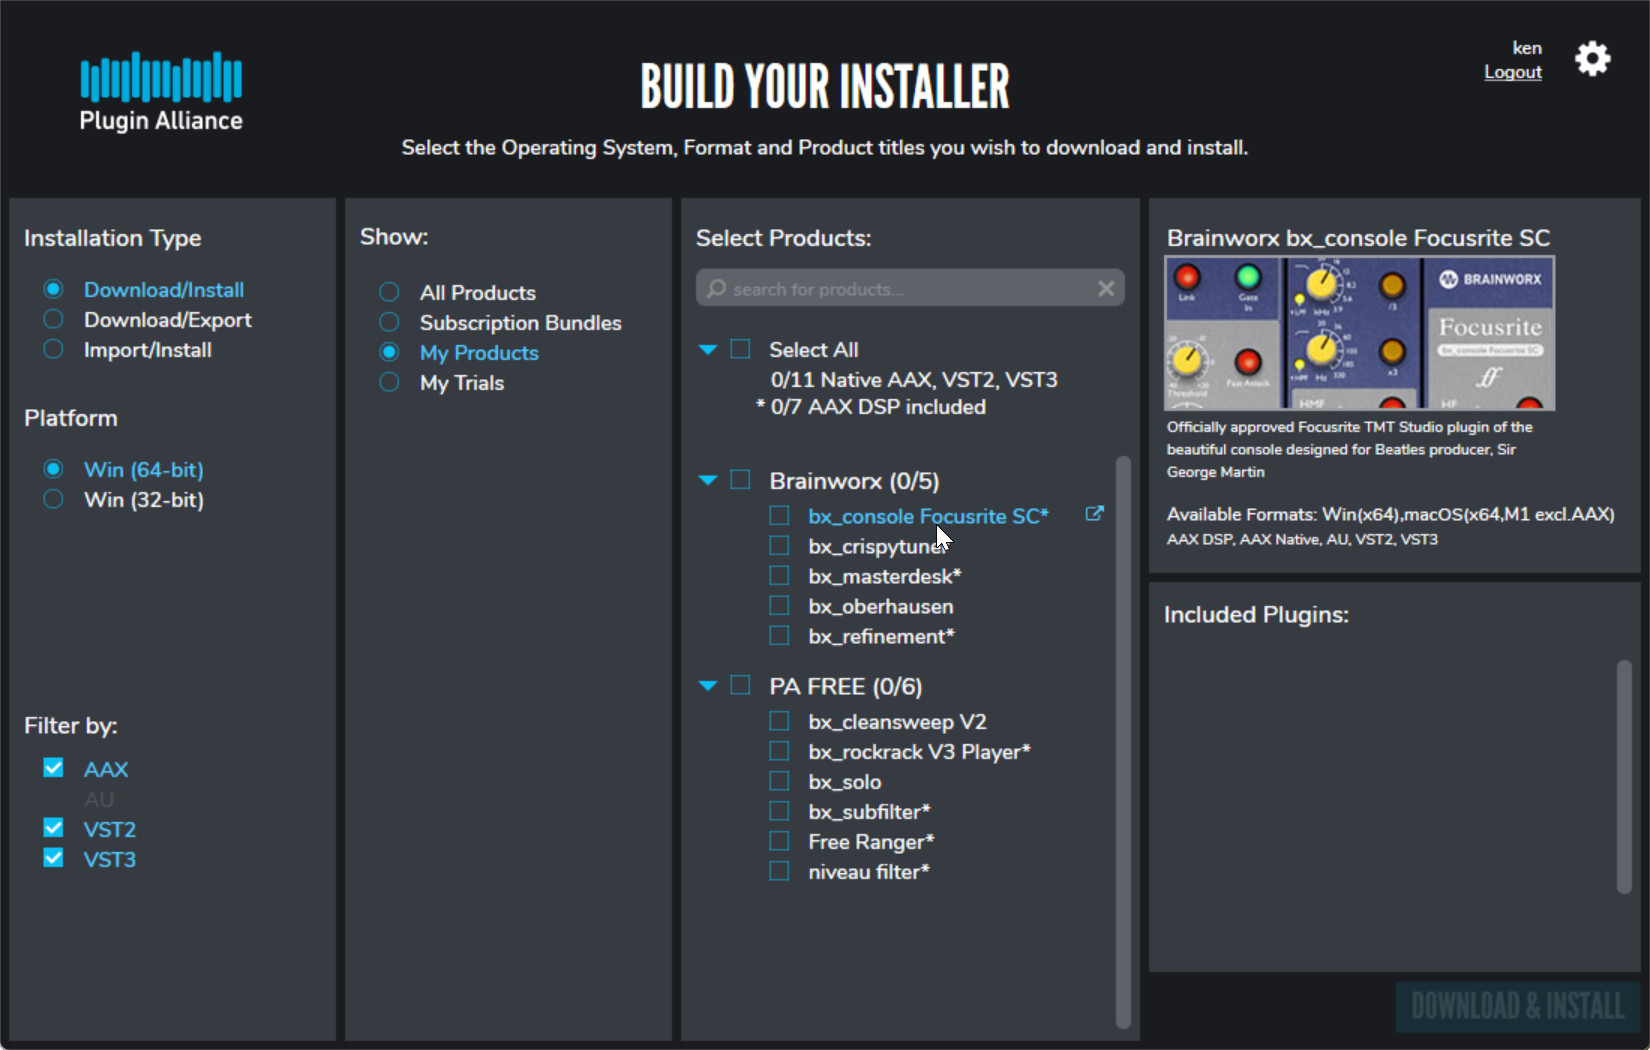1650x1050 pixels.
Task: Collapse the PA FREE group arrow
Action: coord(708,686)
